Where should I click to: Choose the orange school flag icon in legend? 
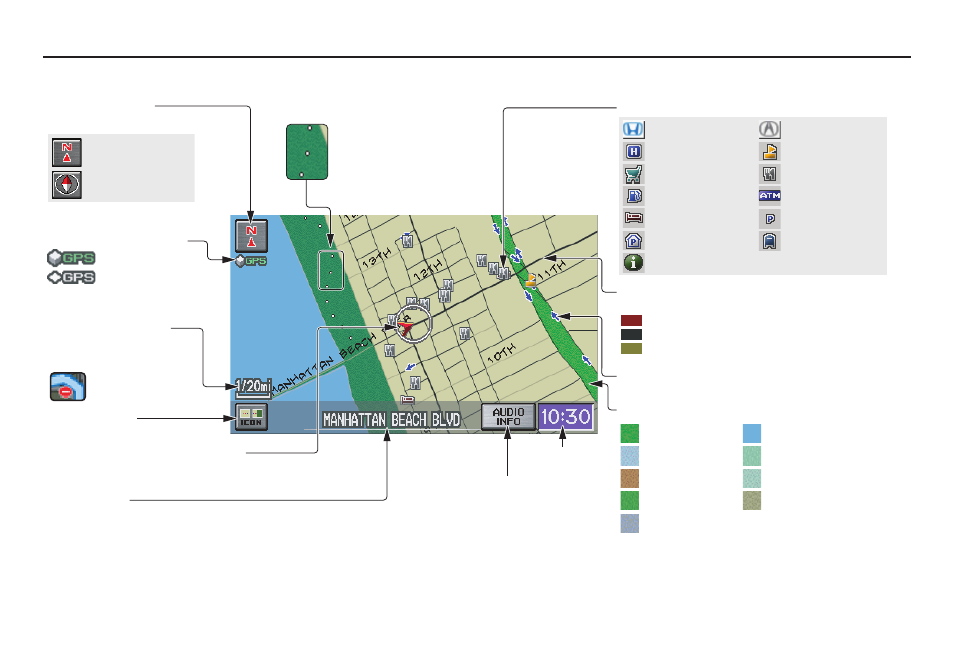point(770,152)
